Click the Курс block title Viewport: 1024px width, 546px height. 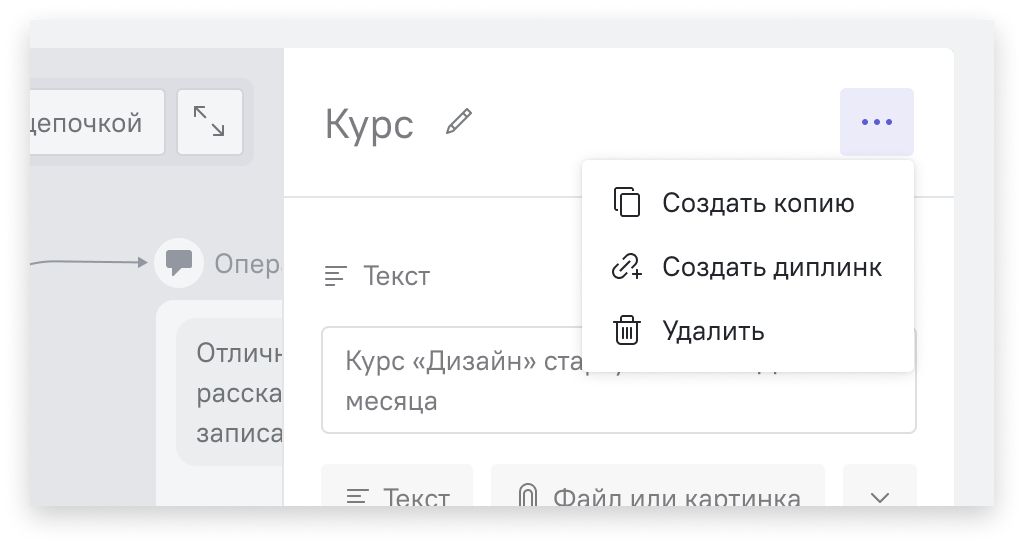370,123
